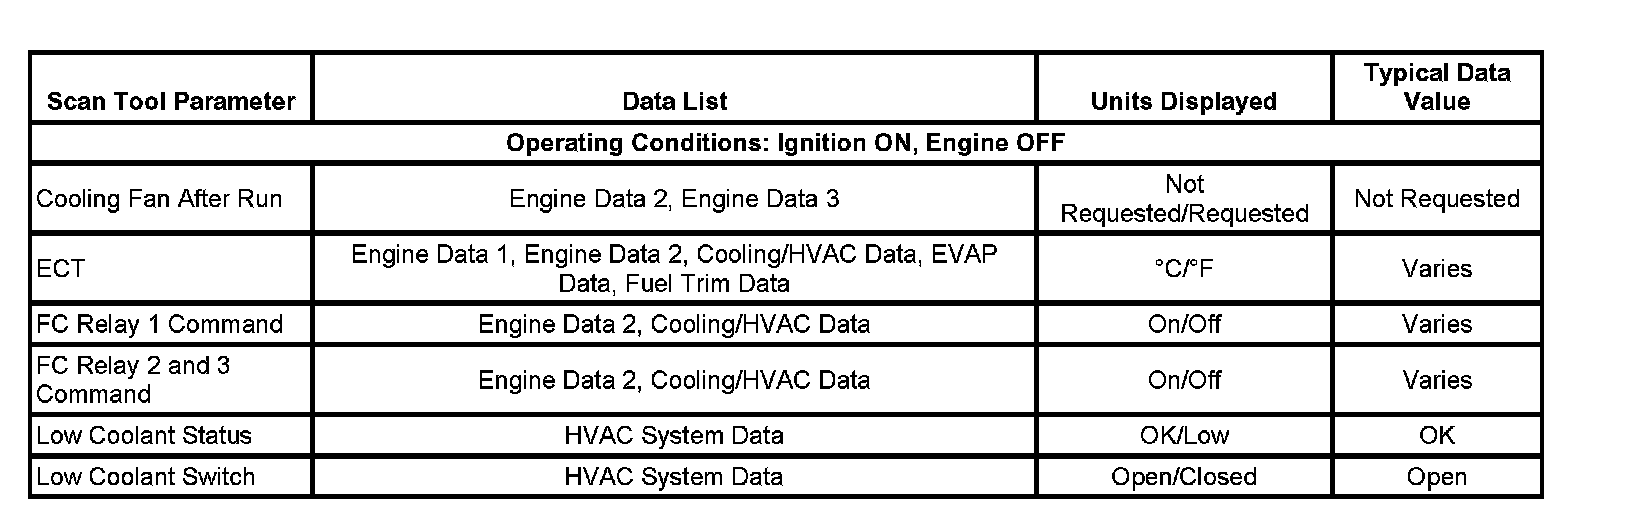Select the 'Not Requested' typical value cell
Viewport: 1632px width, 522px height.
tap(1436, 199)
